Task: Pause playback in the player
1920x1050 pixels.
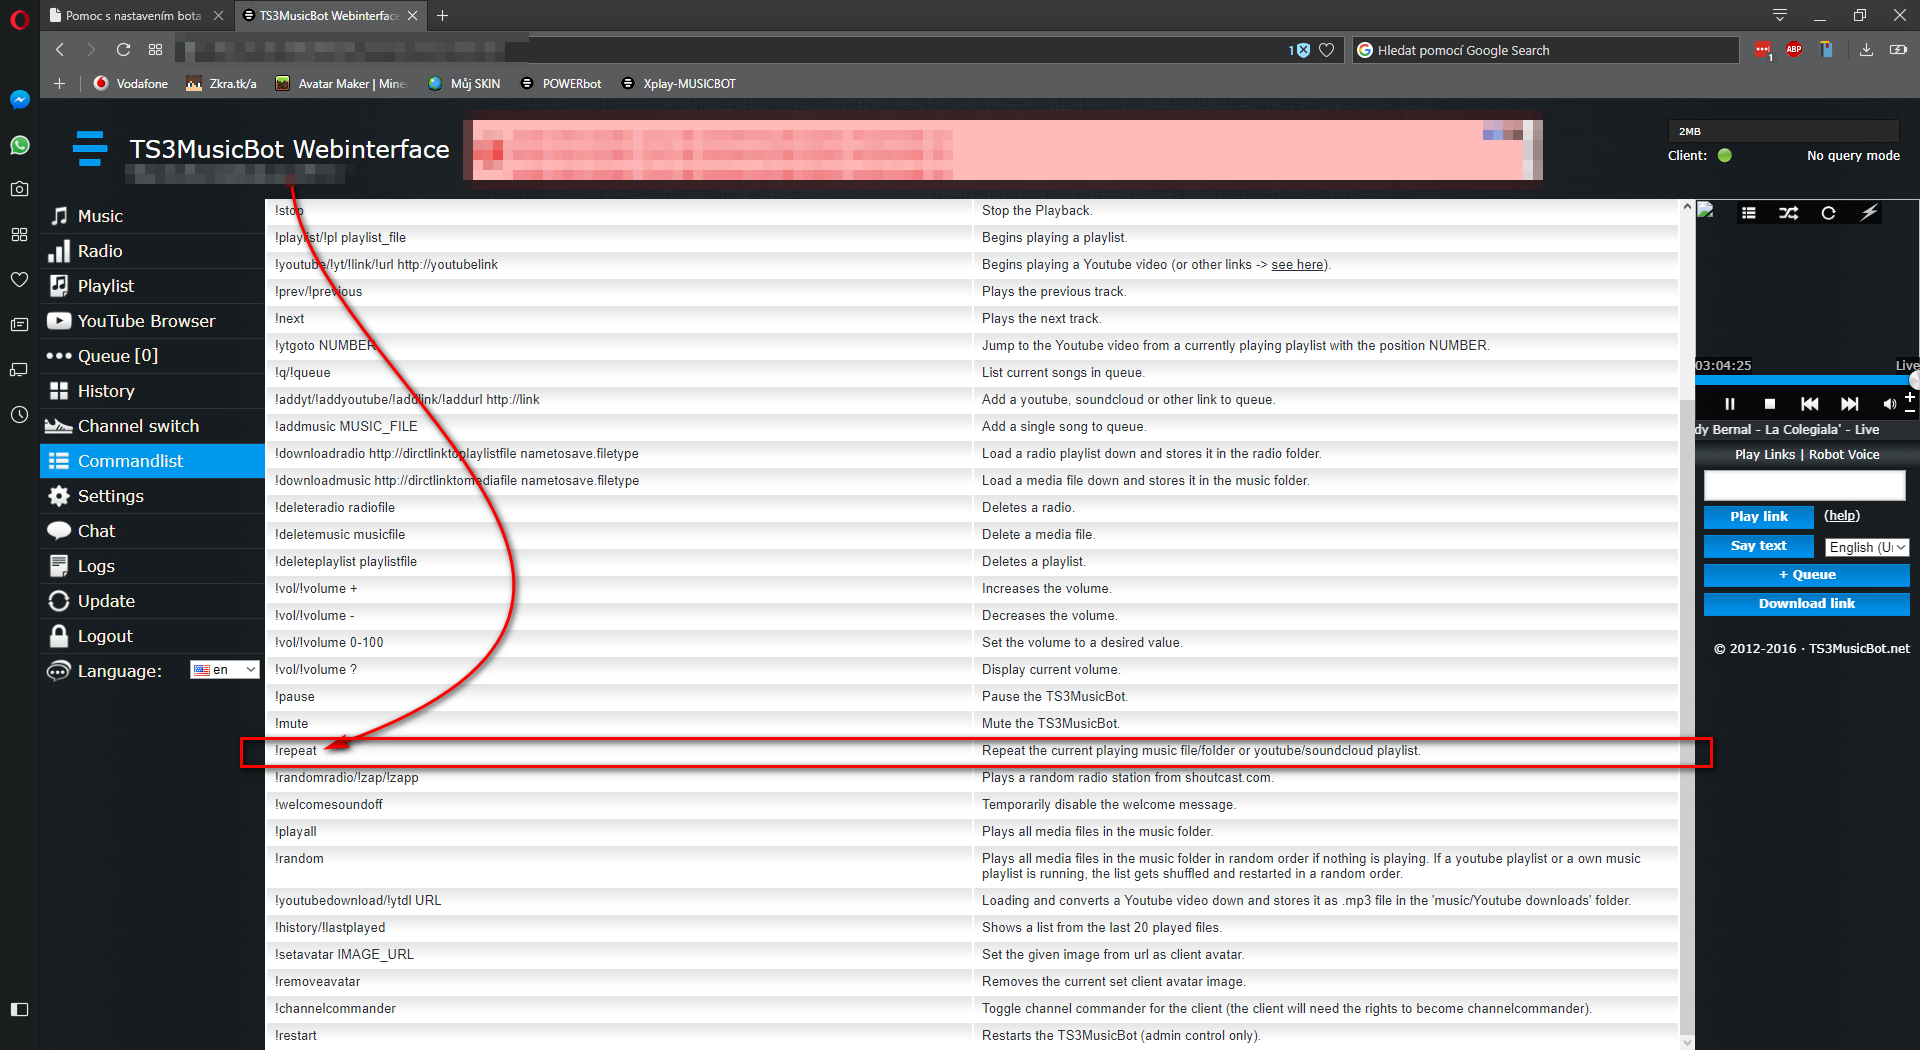Action: (1730, 404)
